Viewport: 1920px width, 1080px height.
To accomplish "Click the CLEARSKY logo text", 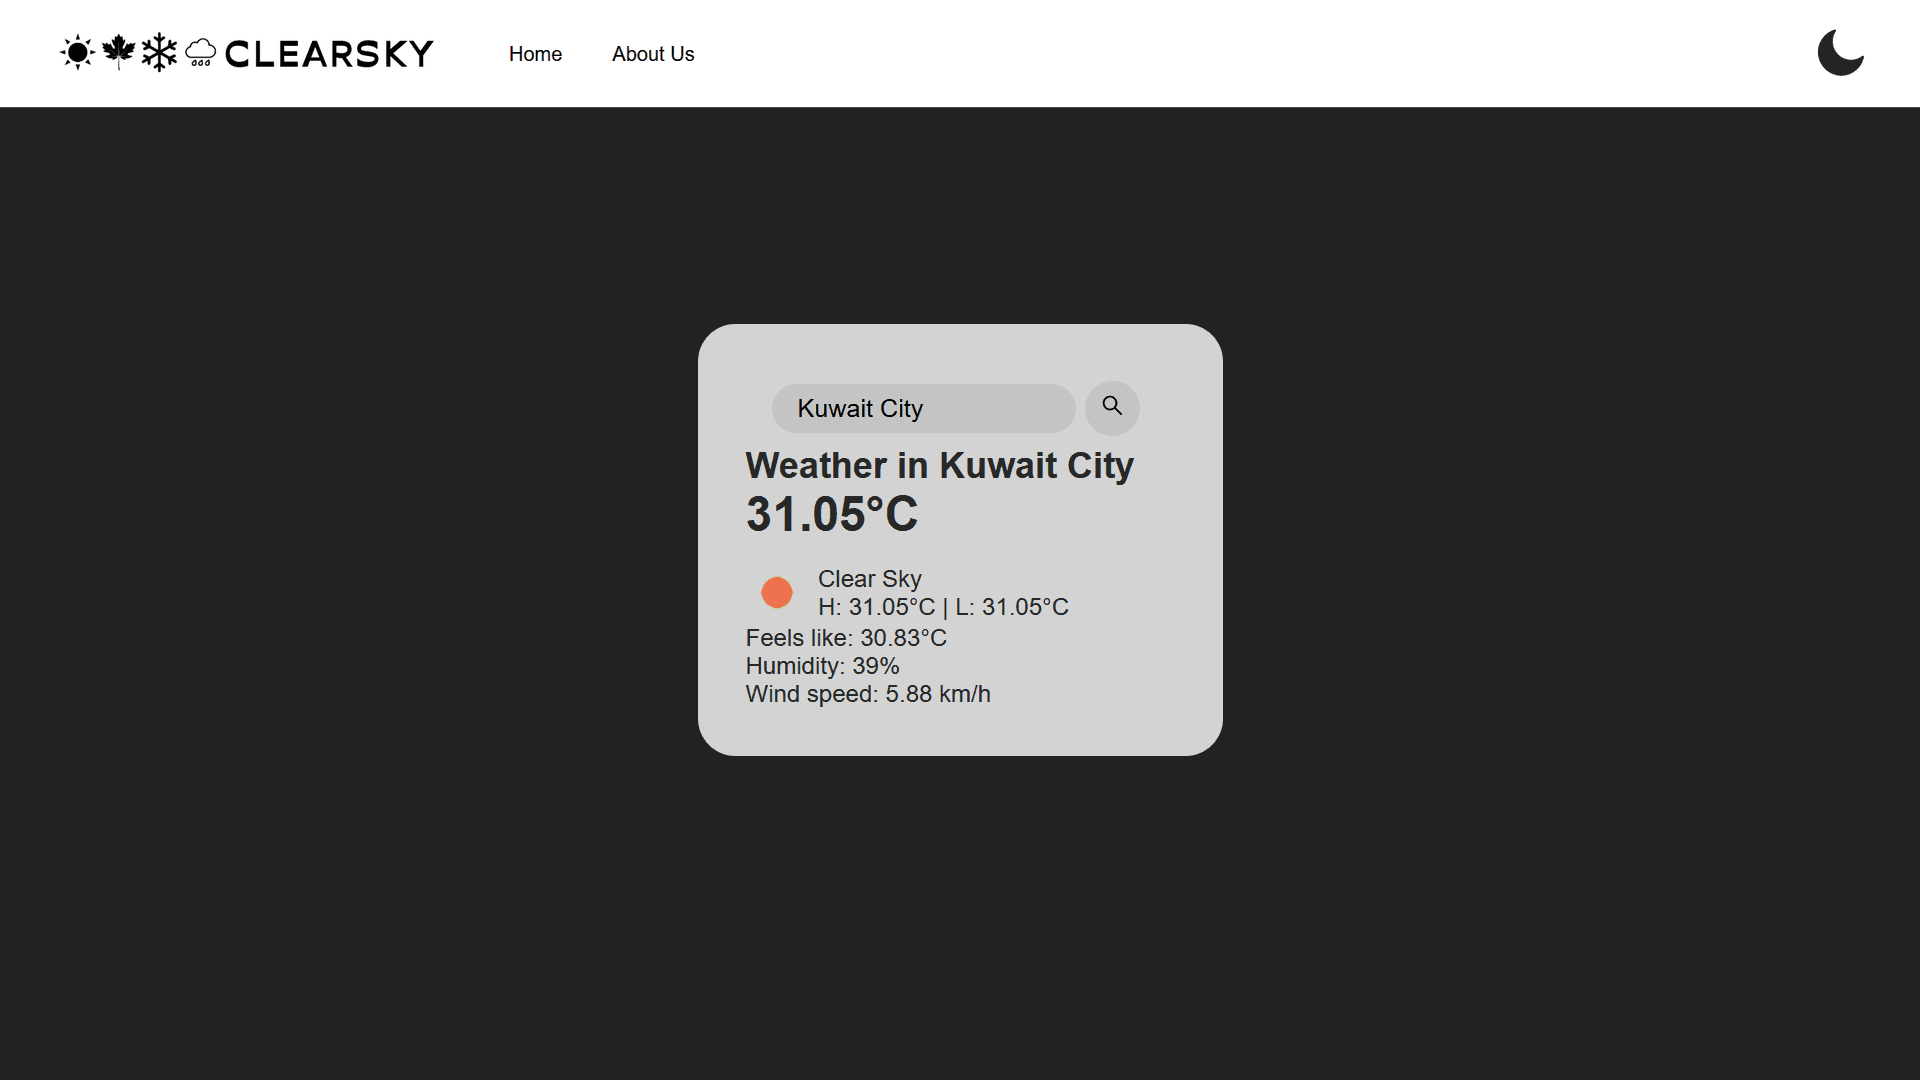I will tap(329, 54).
